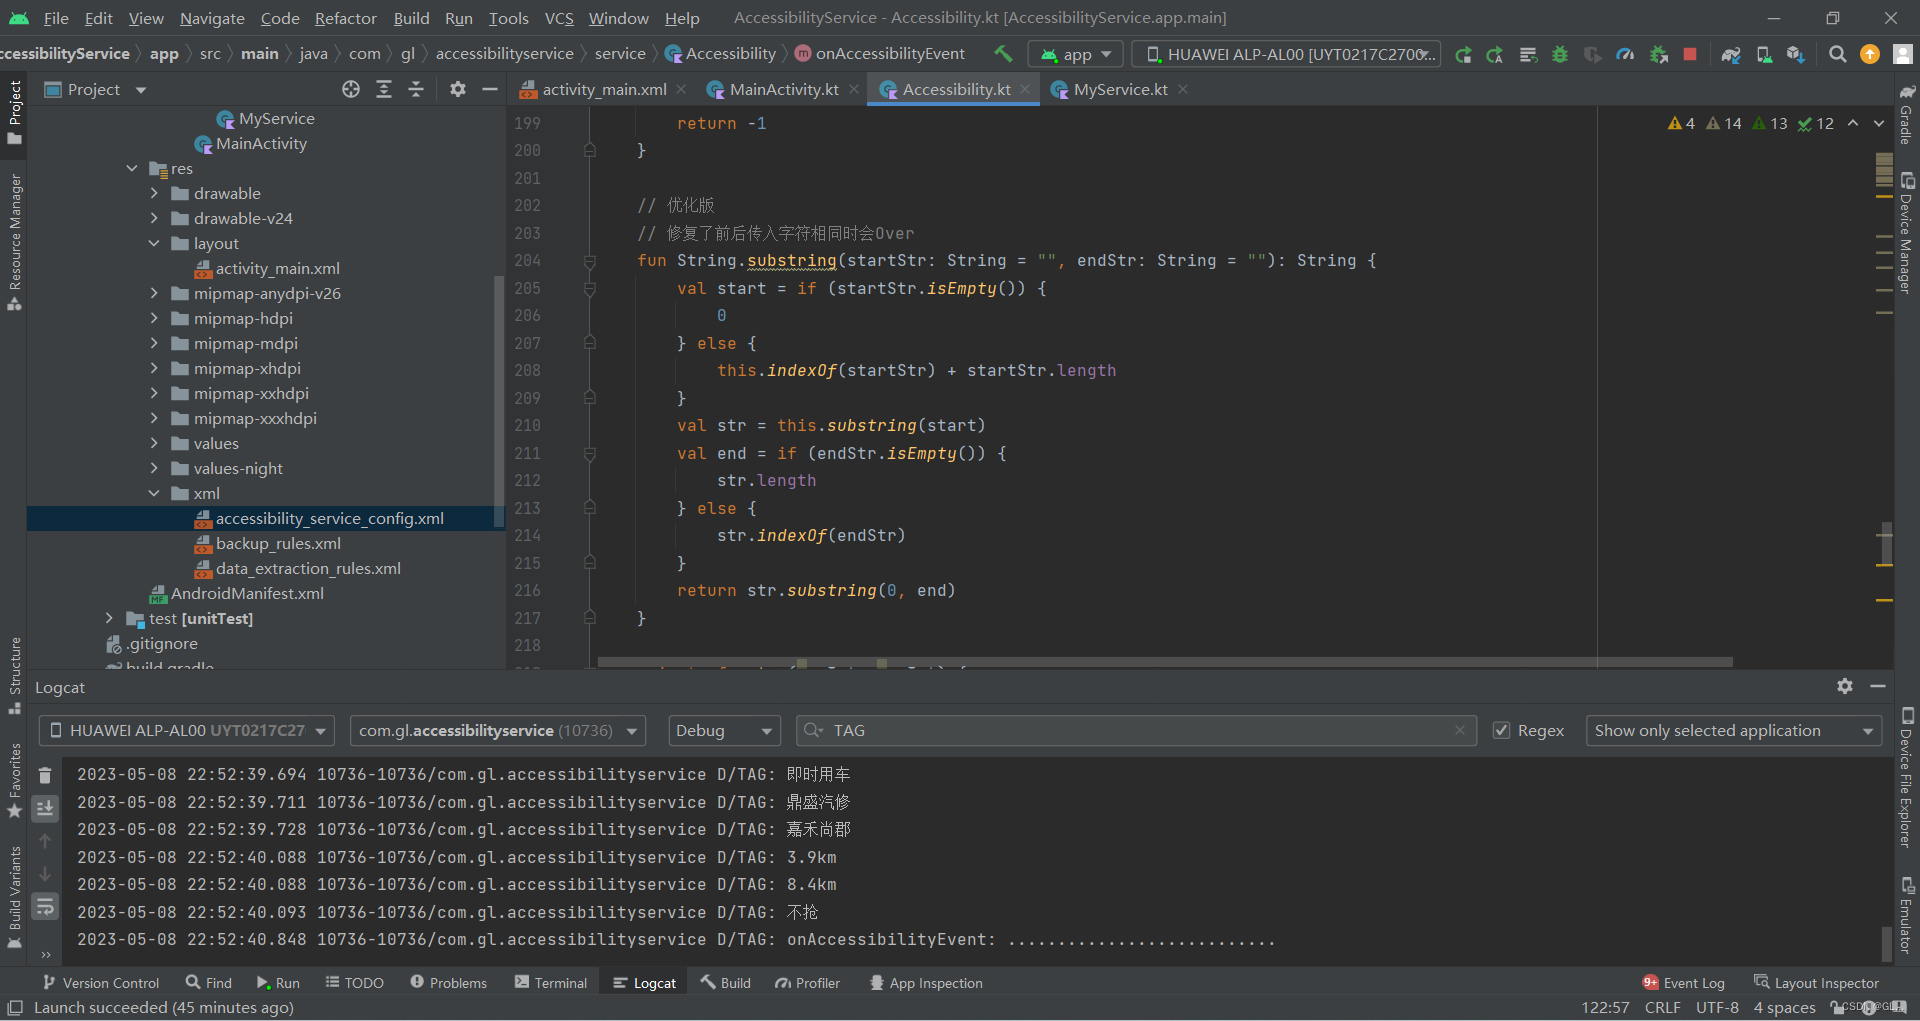
Task: Open the Build menu in menu bar
Action: coord(411,18)
